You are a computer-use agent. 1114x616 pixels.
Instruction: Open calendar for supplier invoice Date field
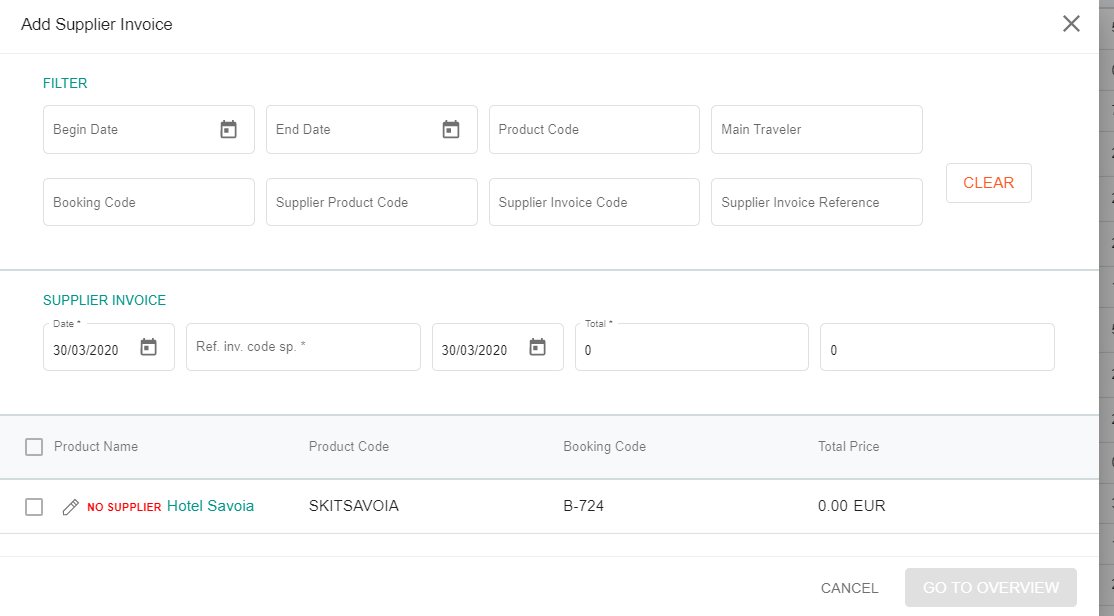[x=148, y=347]
